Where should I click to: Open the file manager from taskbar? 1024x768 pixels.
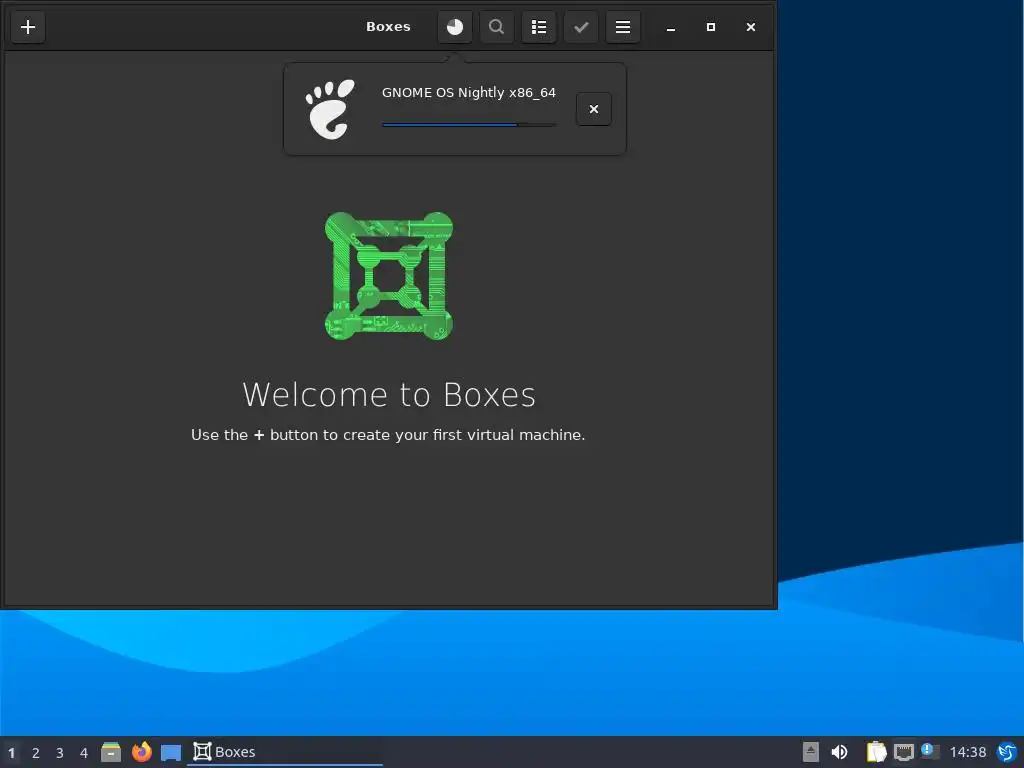111,752
